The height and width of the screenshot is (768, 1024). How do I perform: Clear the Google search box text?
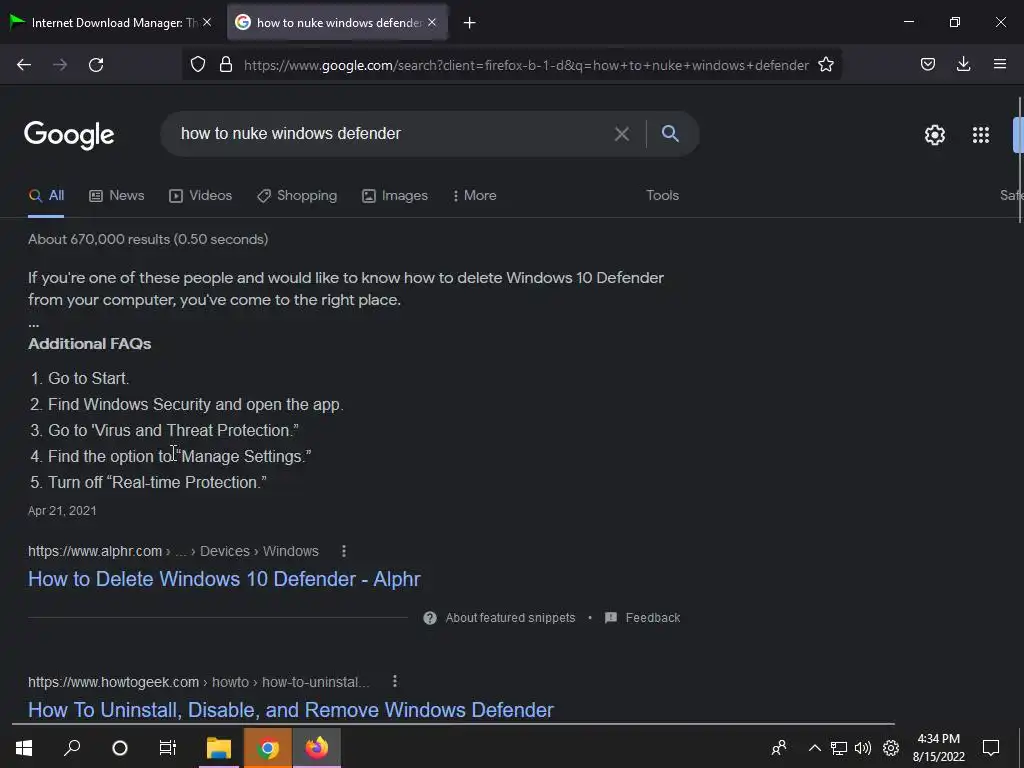click(622, 134)
